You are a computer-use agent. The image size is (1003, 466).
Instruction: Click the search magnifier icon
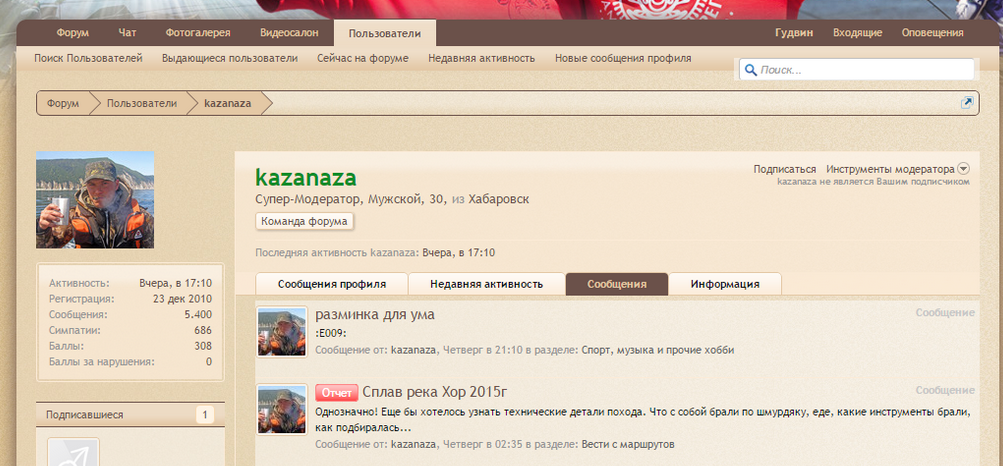(751, 70)
